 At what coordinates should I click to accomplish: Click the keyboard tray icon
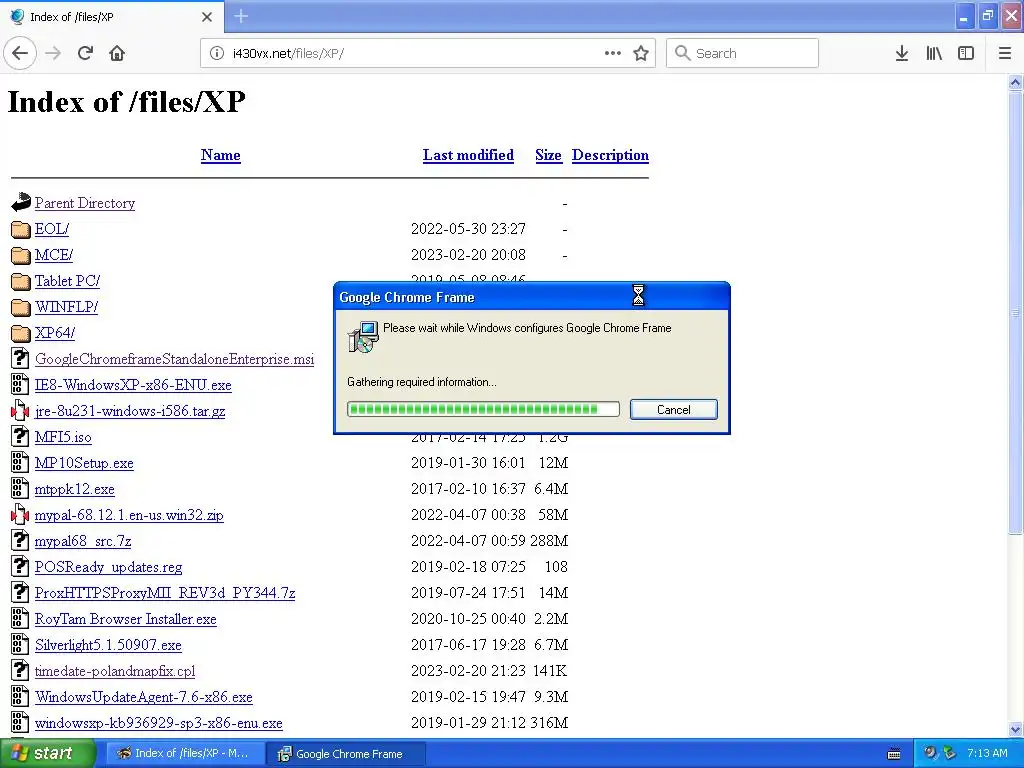coord(894,754)
